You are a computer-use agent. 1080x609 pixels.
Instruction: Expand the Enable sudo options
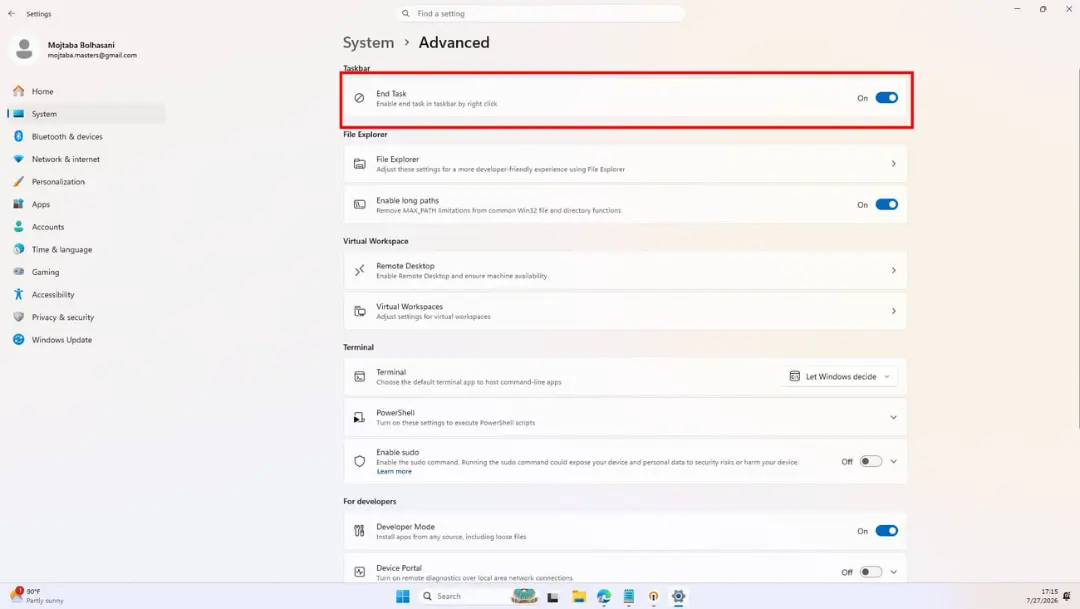pos(893,462)
